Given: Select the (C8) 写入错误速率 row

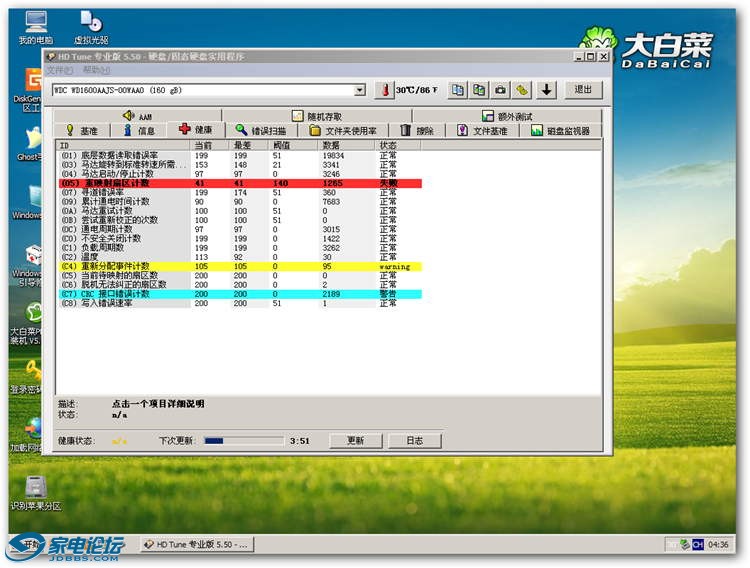Looking at the screenshot, I should point(240,303).
